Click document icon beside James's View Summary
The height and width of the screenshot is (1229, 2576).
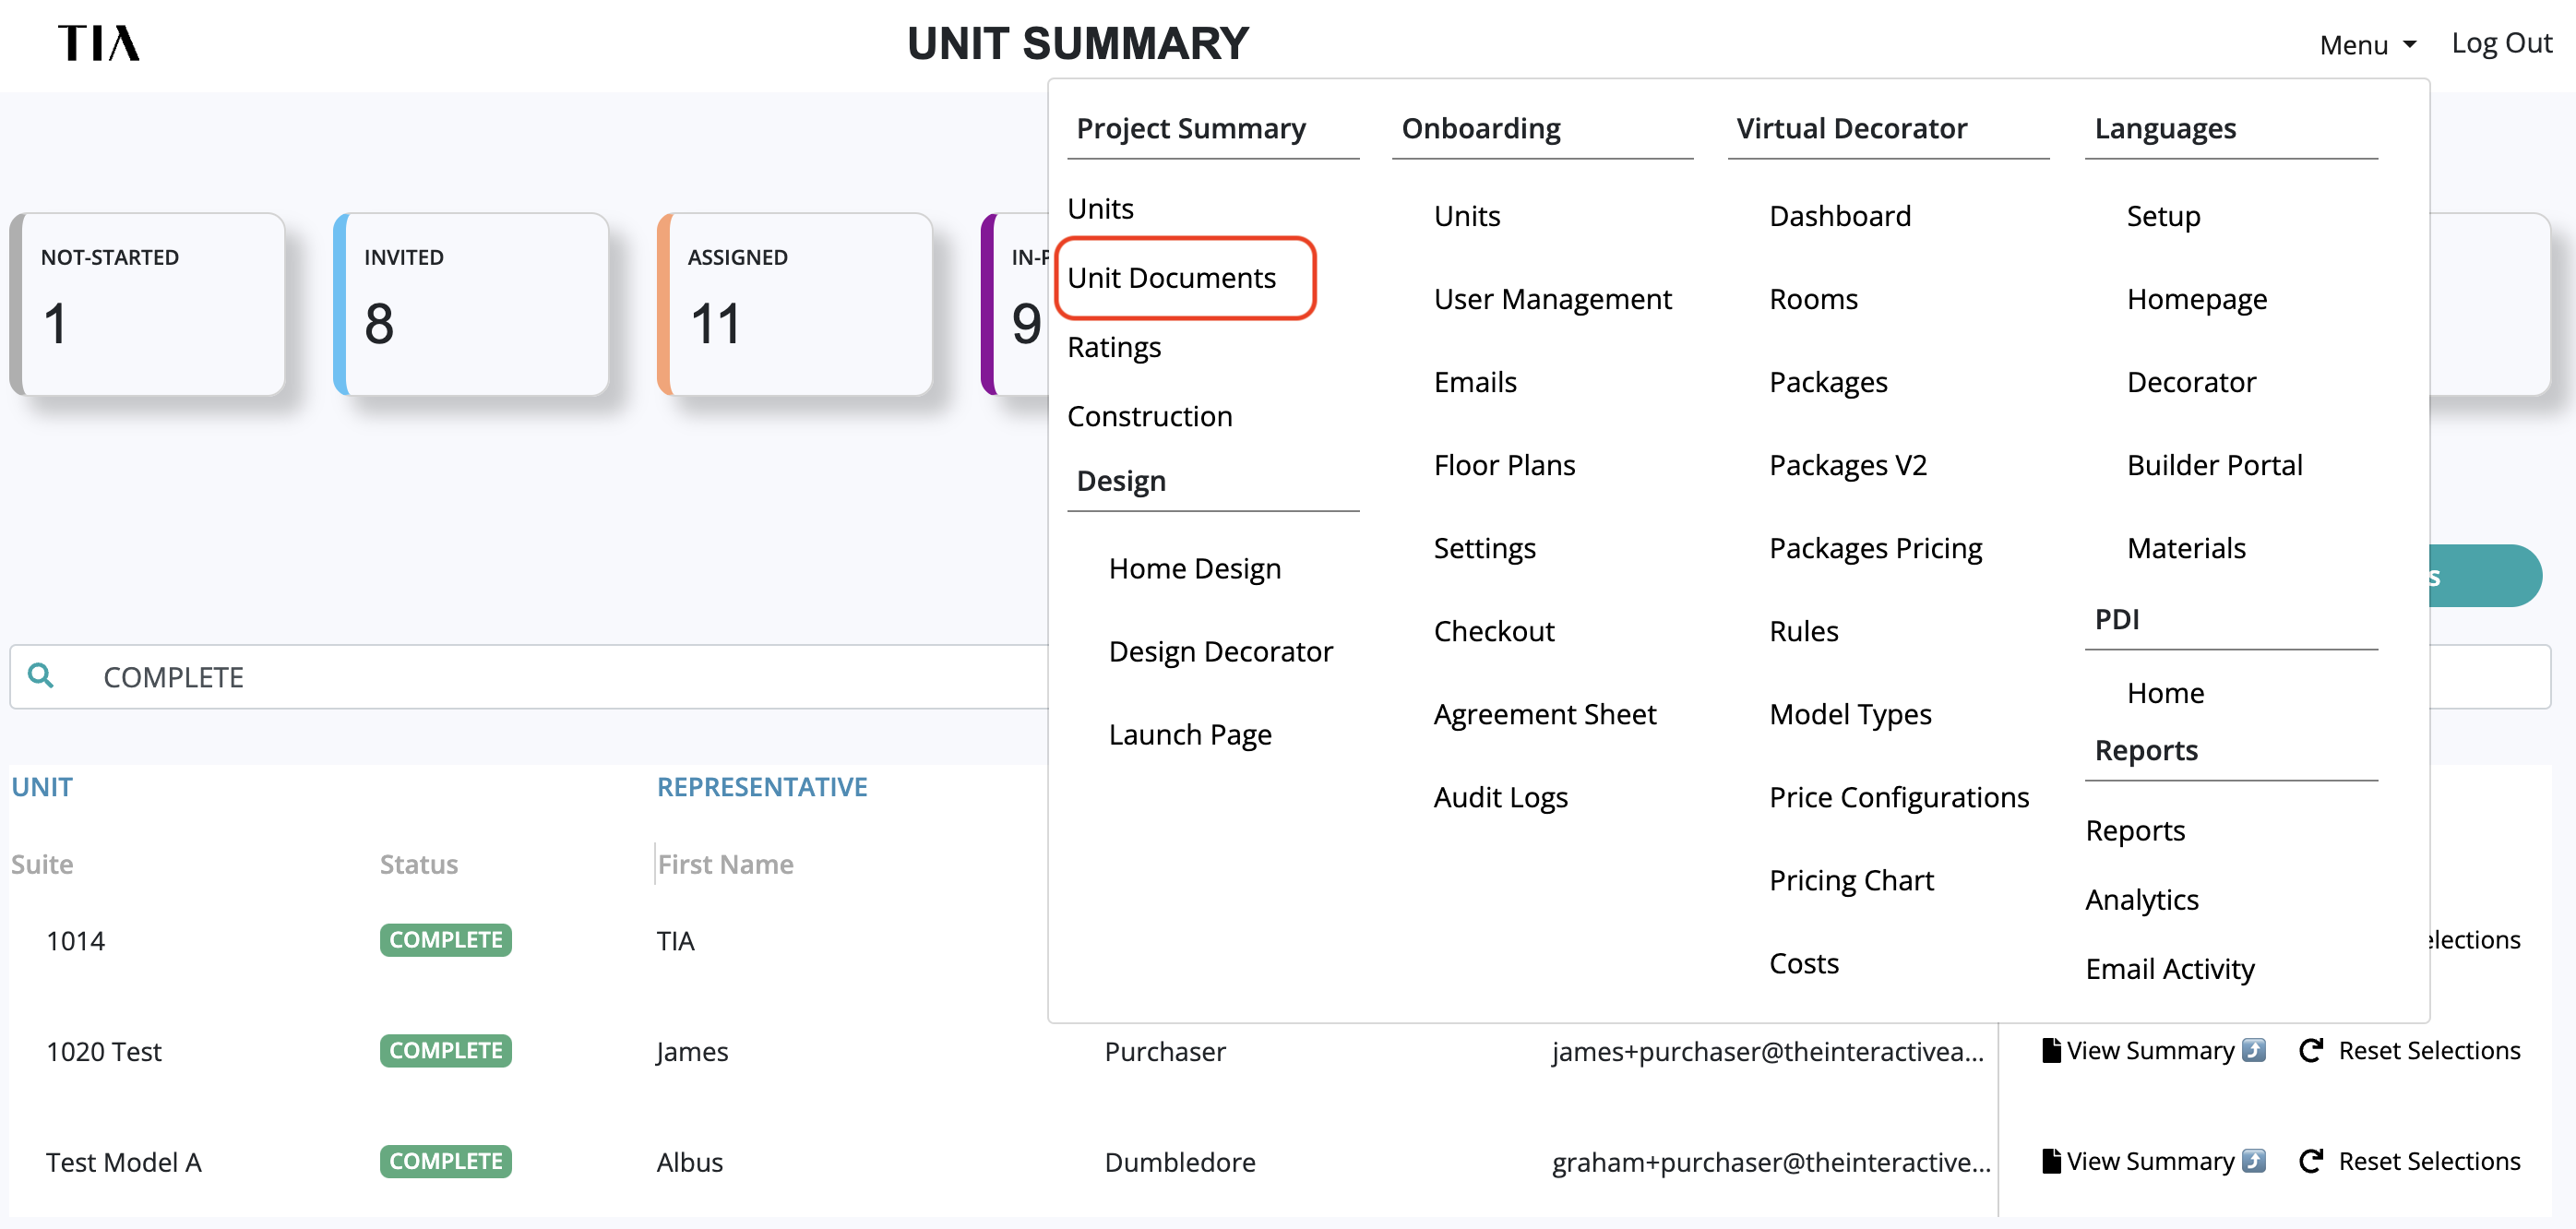(x=2051, y=1050)
